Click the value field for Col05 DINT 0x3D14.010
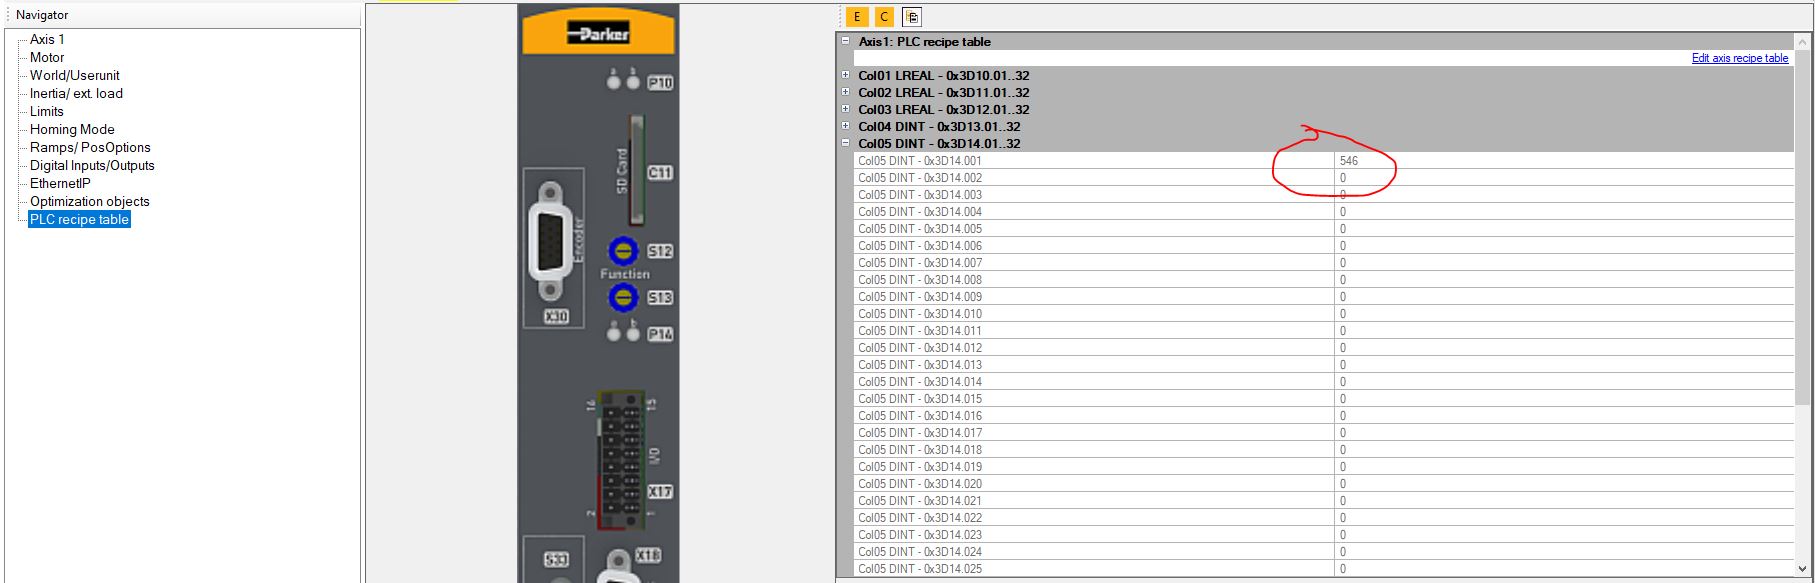This screenshot has height=583, width=1815. pos(1560,314)
